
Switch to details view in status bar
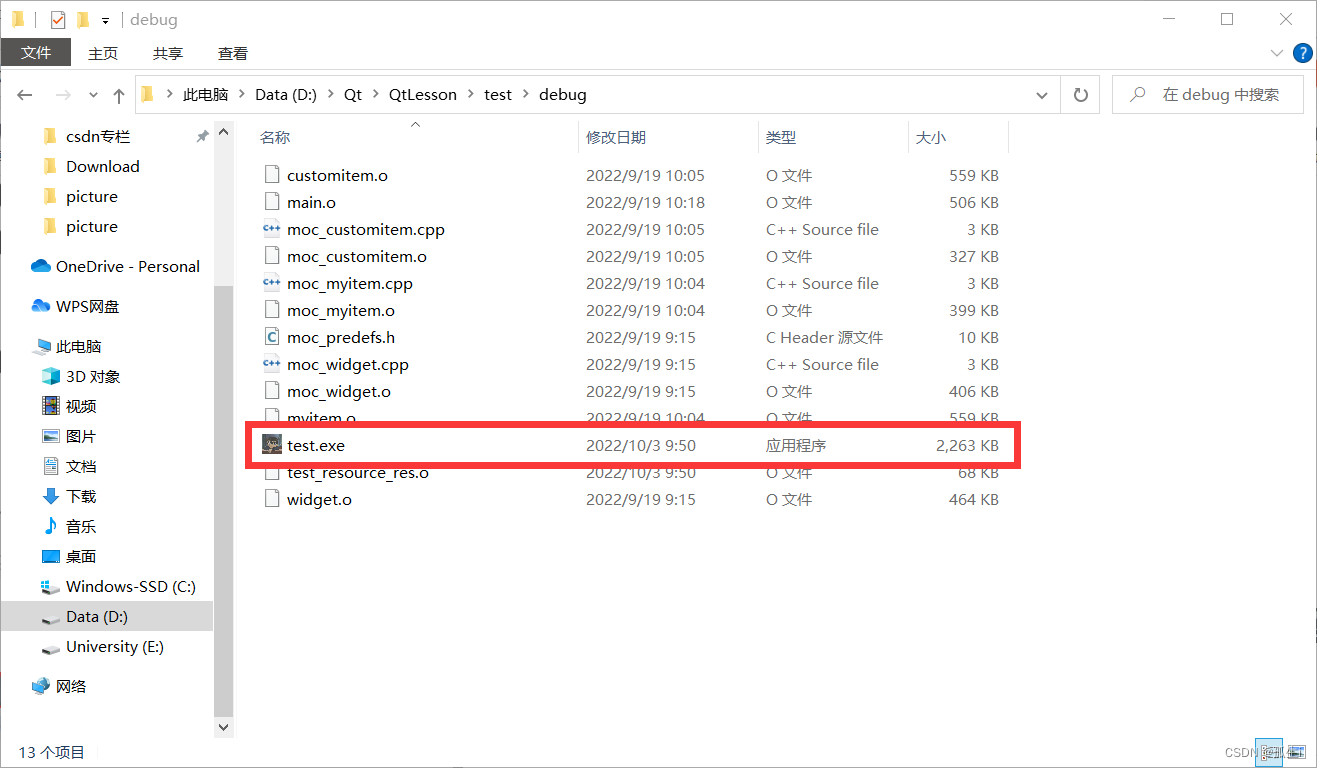click(x=1268, y=752)
